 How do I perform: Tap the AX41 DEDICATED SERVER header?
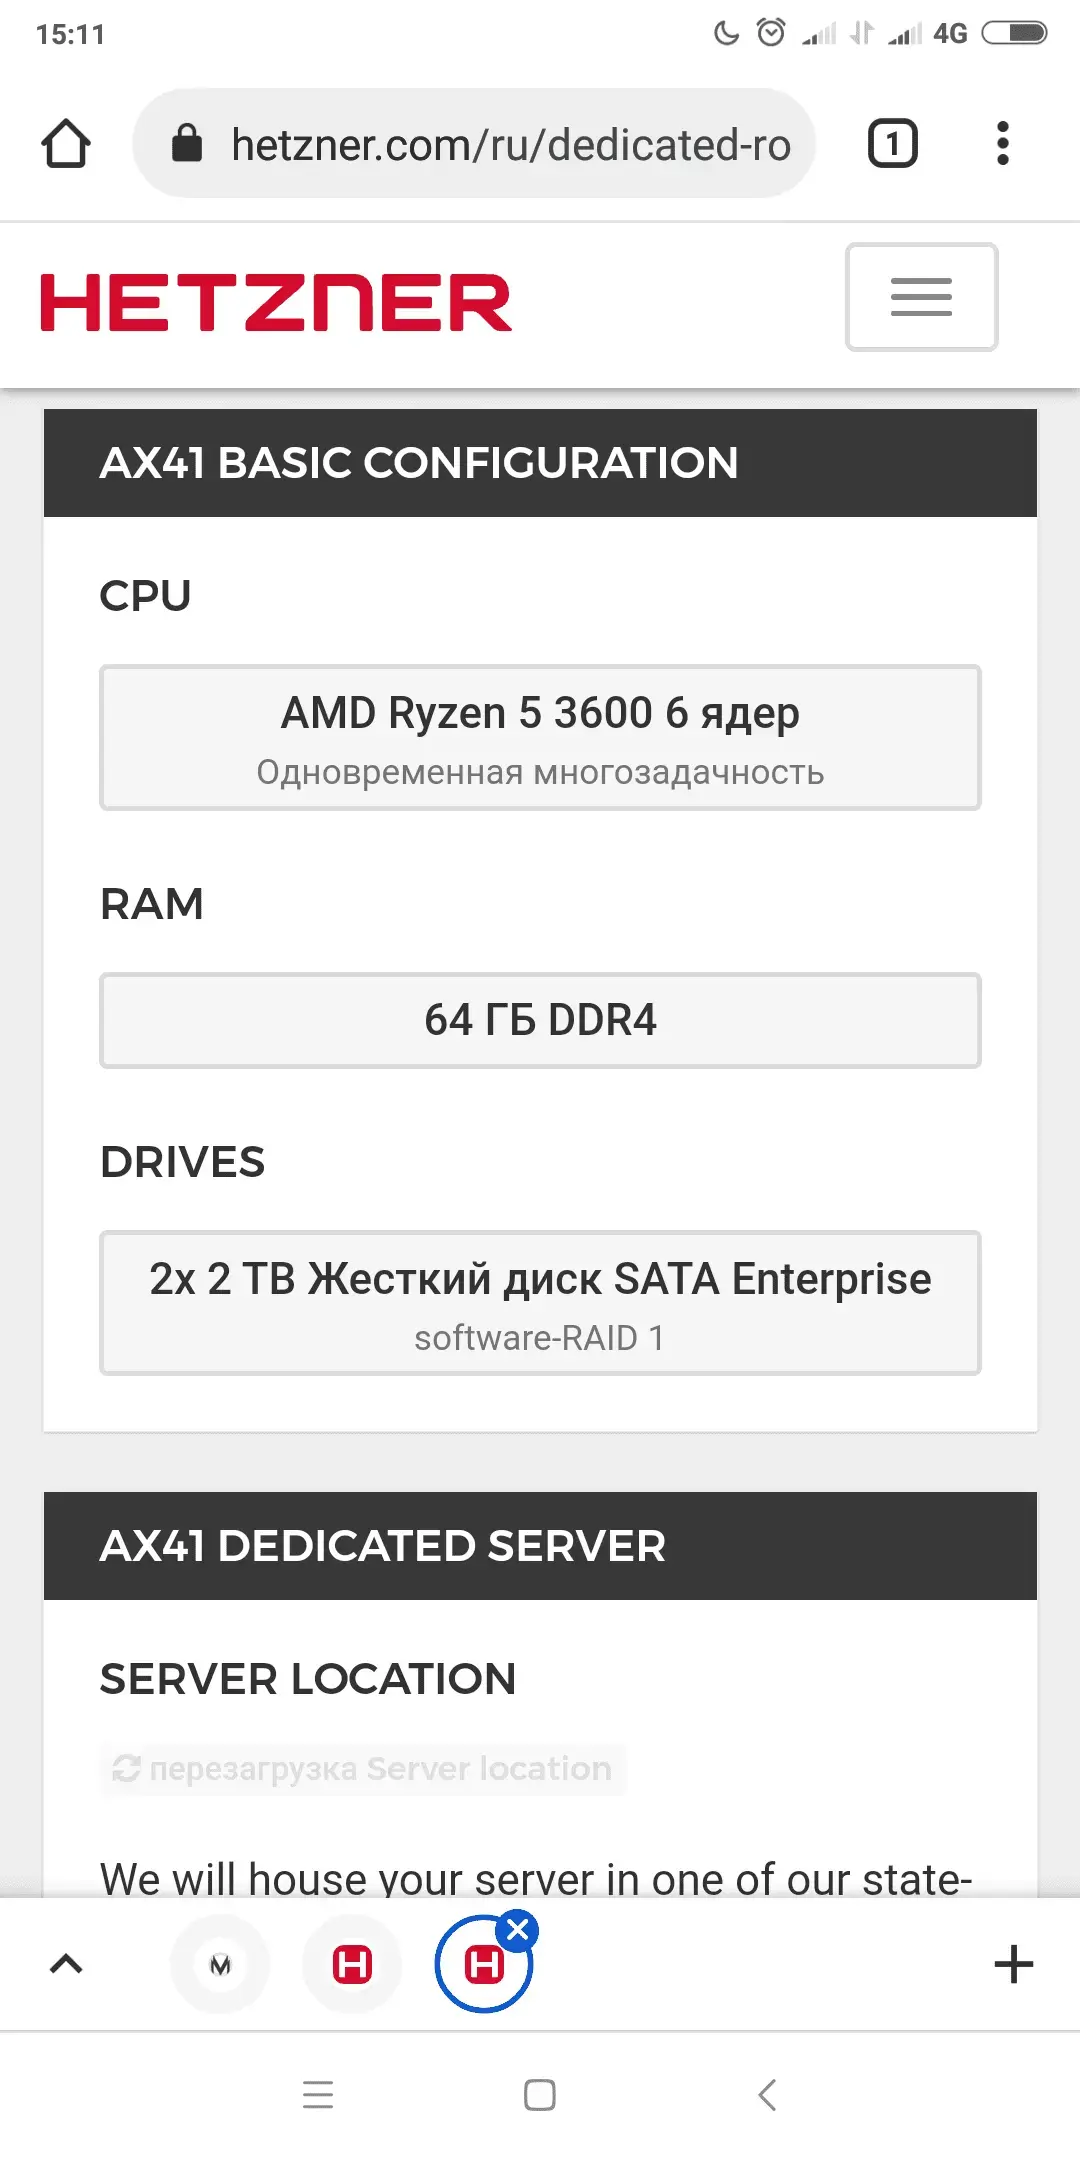pyautogui.click(x=540, y=1546)
